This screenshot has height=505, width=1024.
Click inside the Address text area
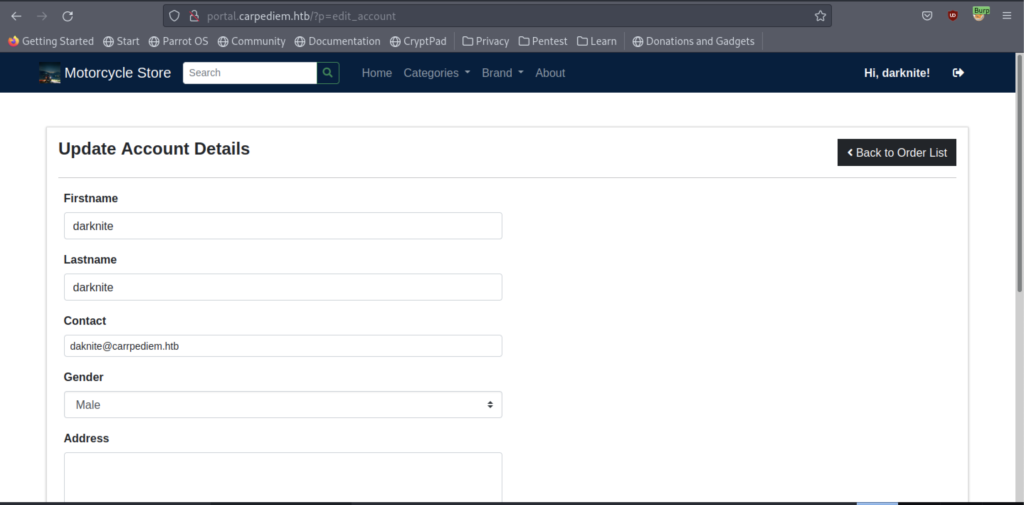coord(282,477)
